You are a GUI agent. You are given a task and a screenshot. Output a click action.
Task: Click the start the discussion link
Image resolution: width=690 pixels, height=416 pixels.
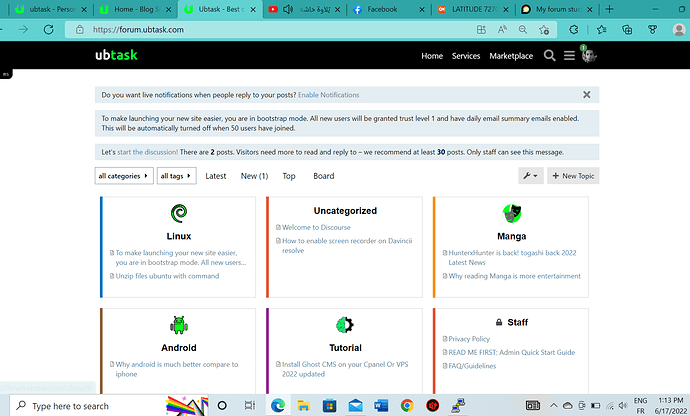(147, 152)
